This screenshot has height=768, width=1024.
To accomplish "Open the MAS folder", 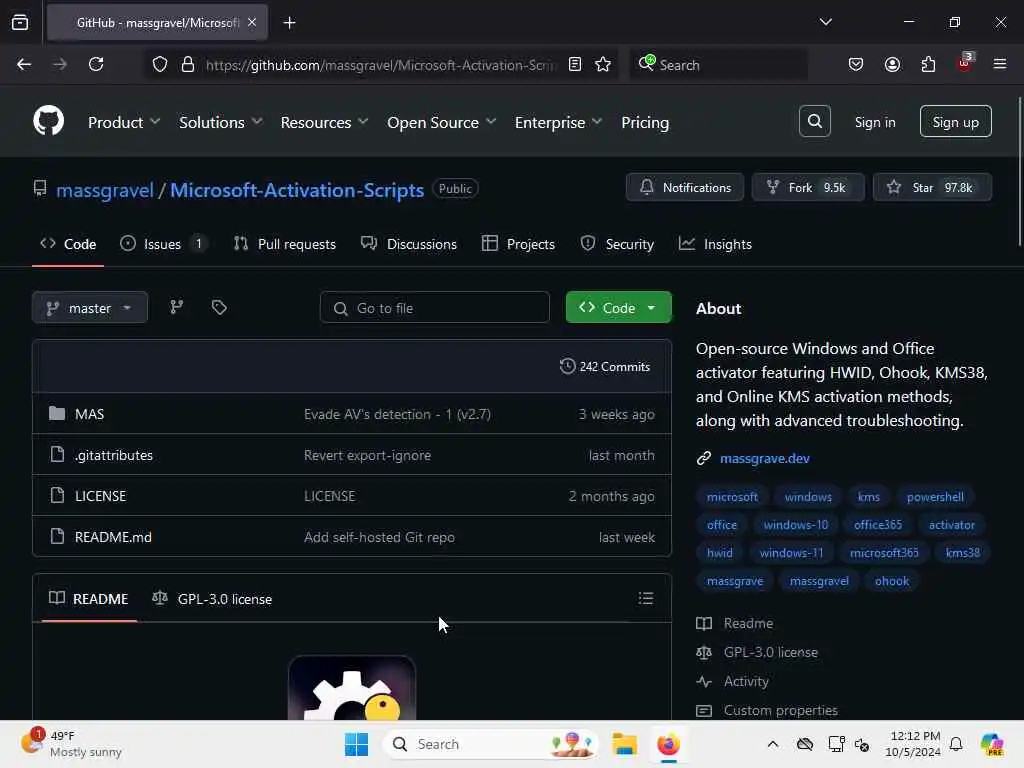I will coord(89,414).
